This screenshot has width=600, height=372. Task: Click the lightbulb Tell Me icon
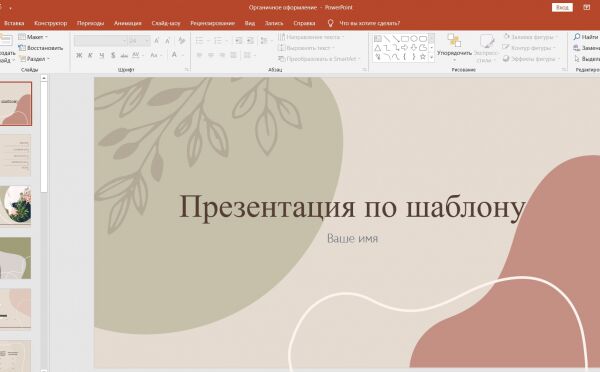[x=331, y=23]
